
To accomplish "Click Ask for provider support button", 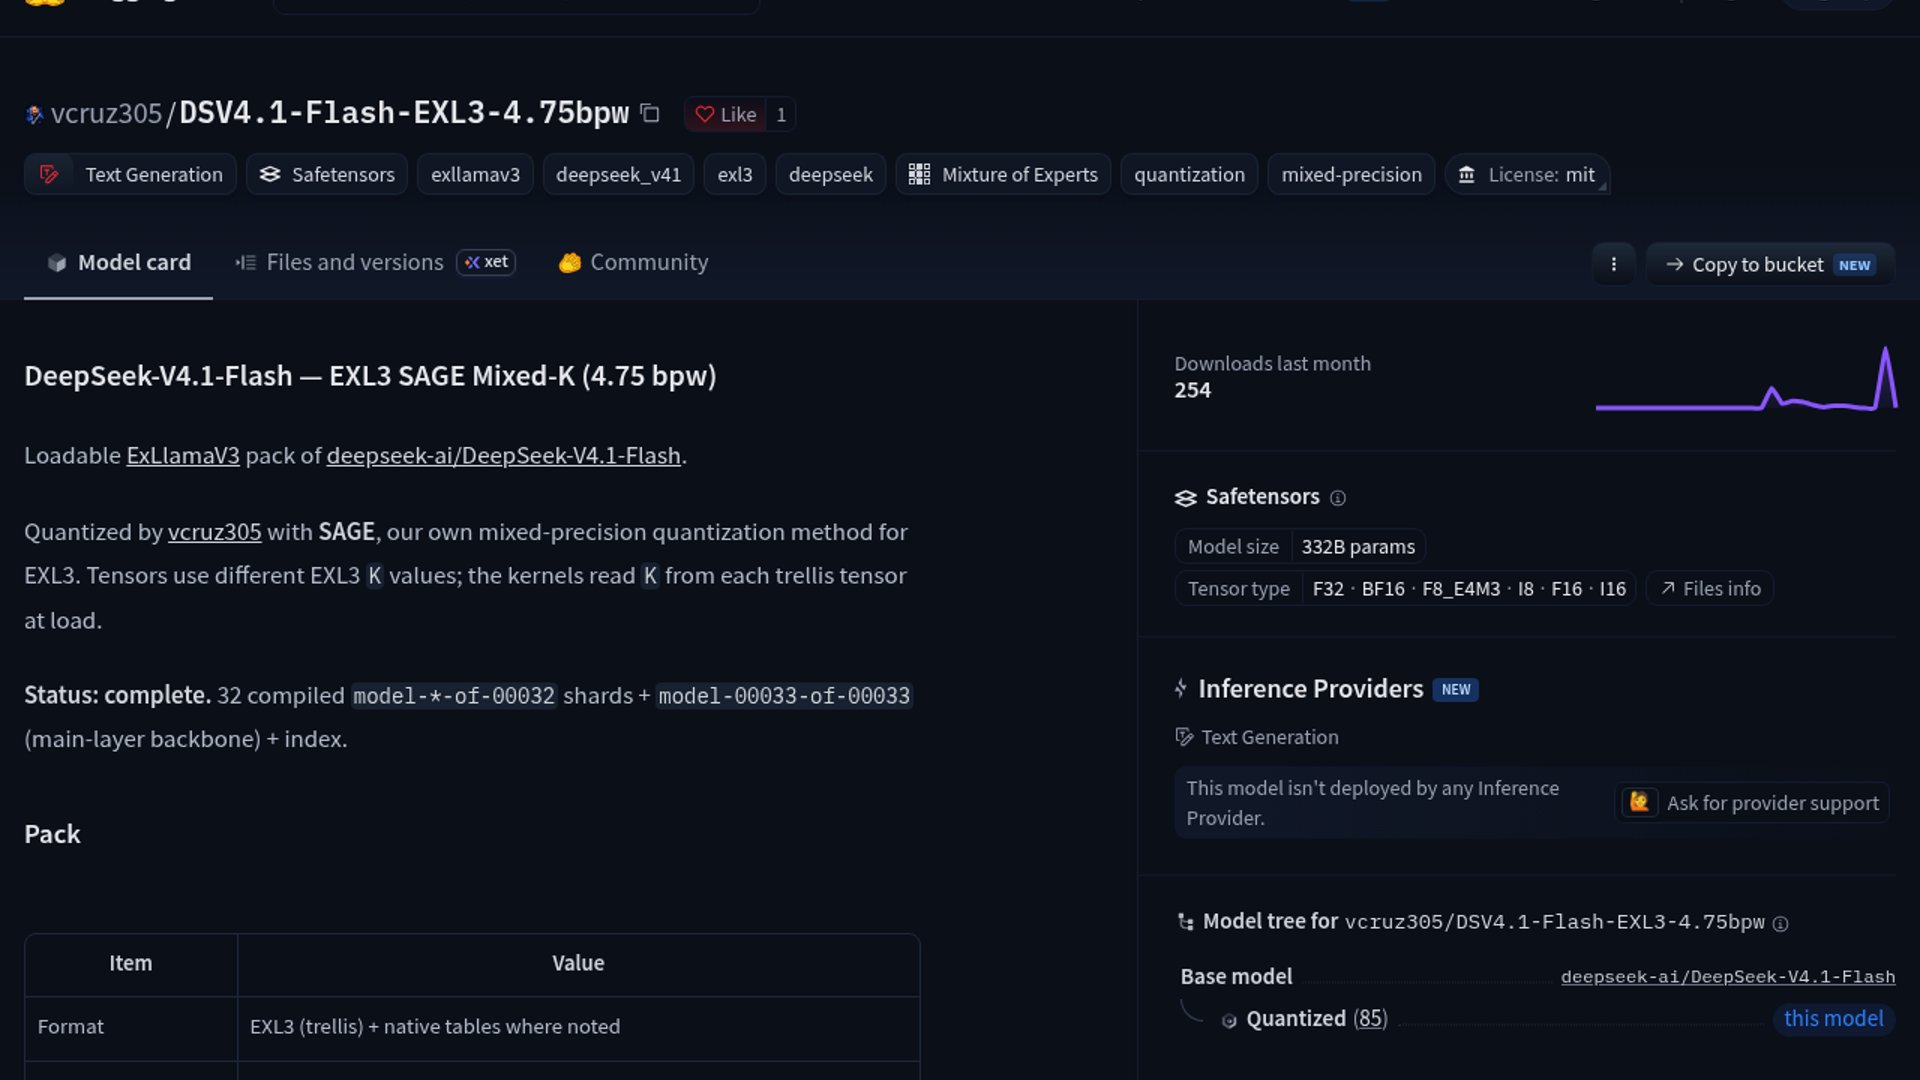I will click(1752, 802).
